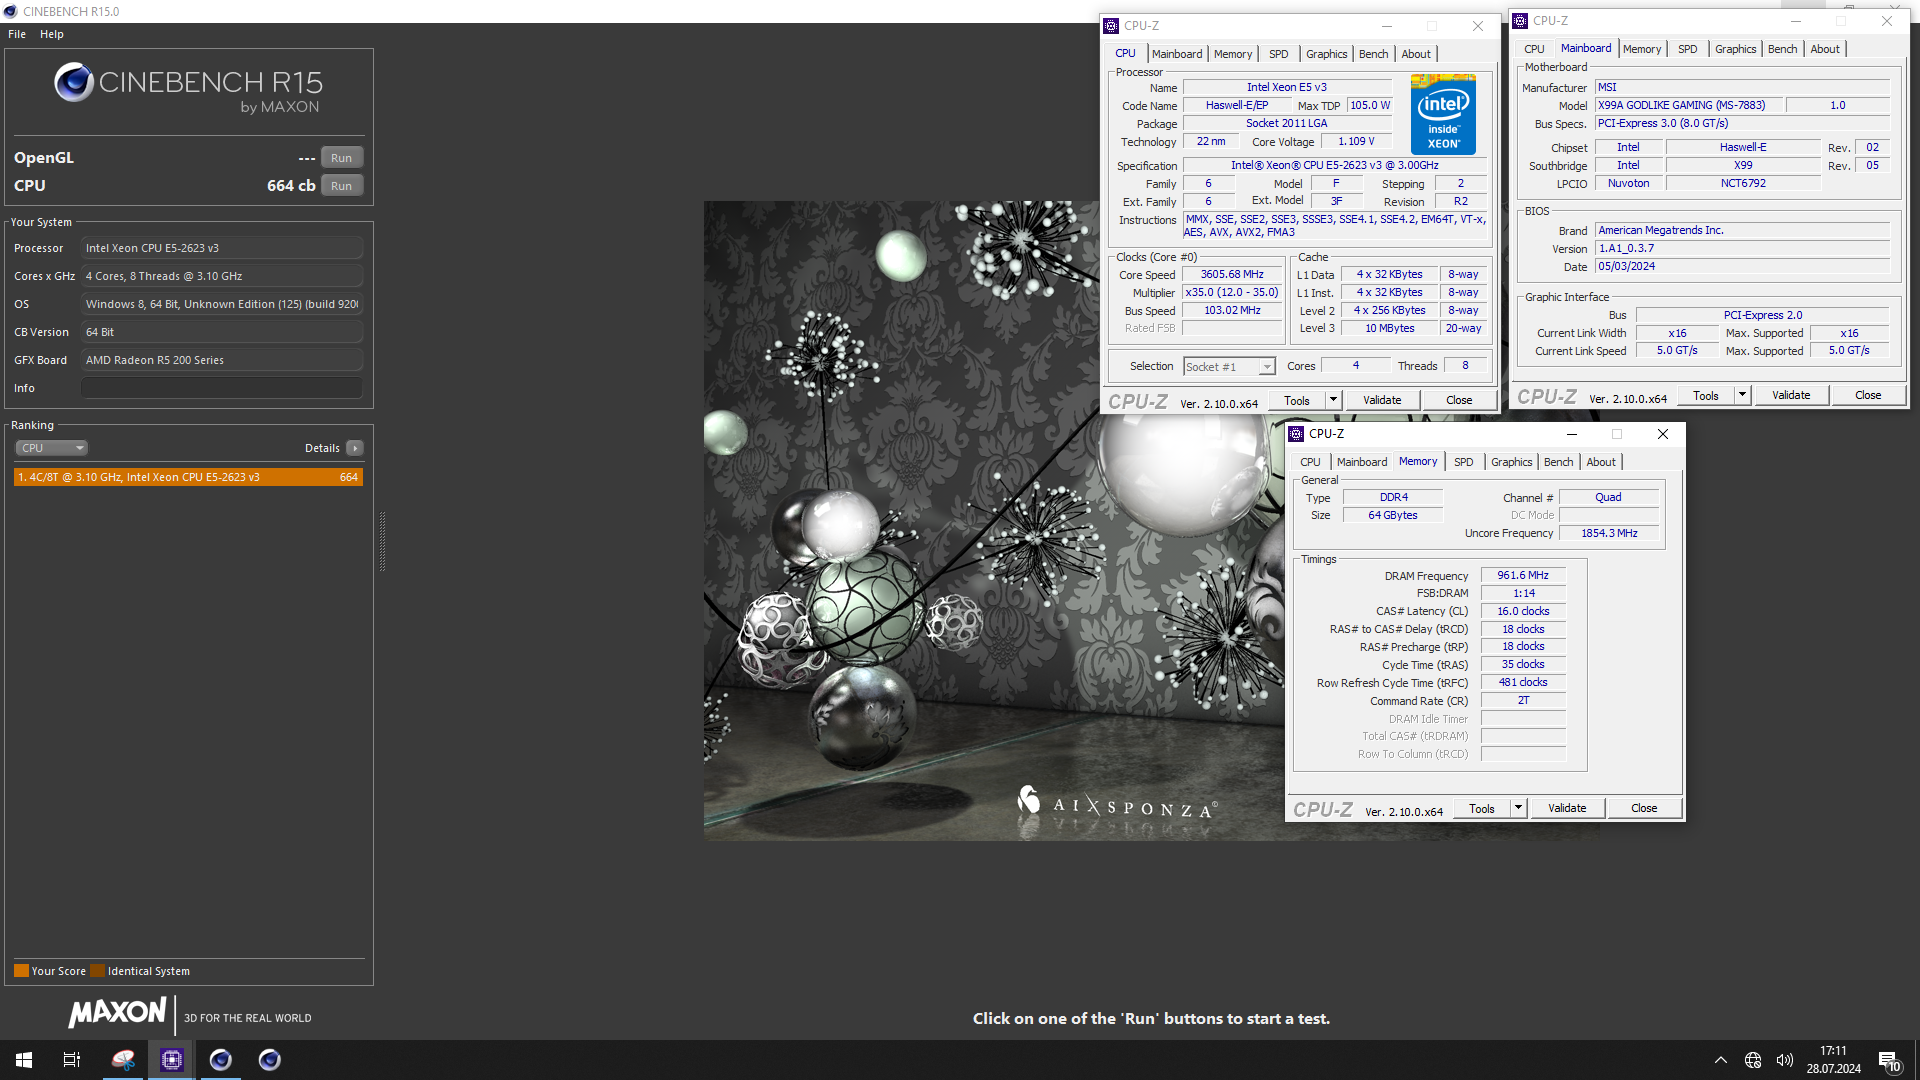The height and width of the screenshot is (1080, 1920).
Task: Open the Cinebench Help menu
Action: coord(52,34)
